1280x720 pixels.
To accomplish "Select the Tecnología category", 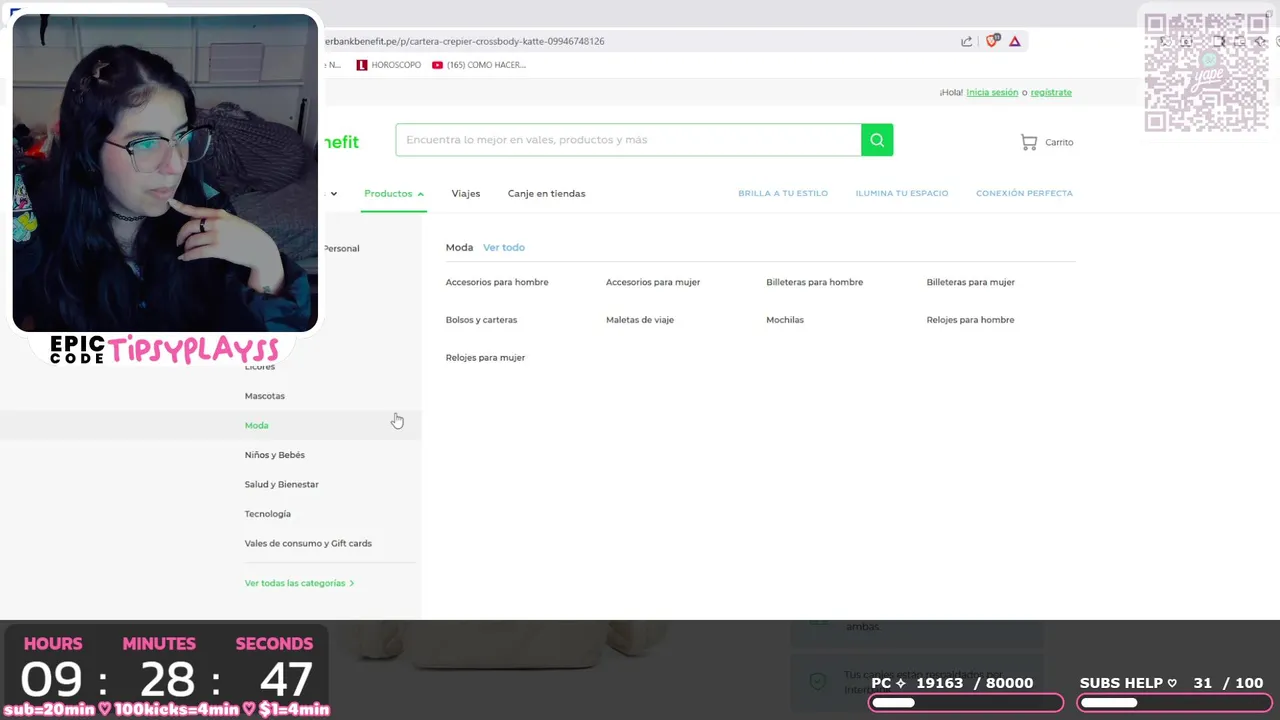I will point(268,514).
